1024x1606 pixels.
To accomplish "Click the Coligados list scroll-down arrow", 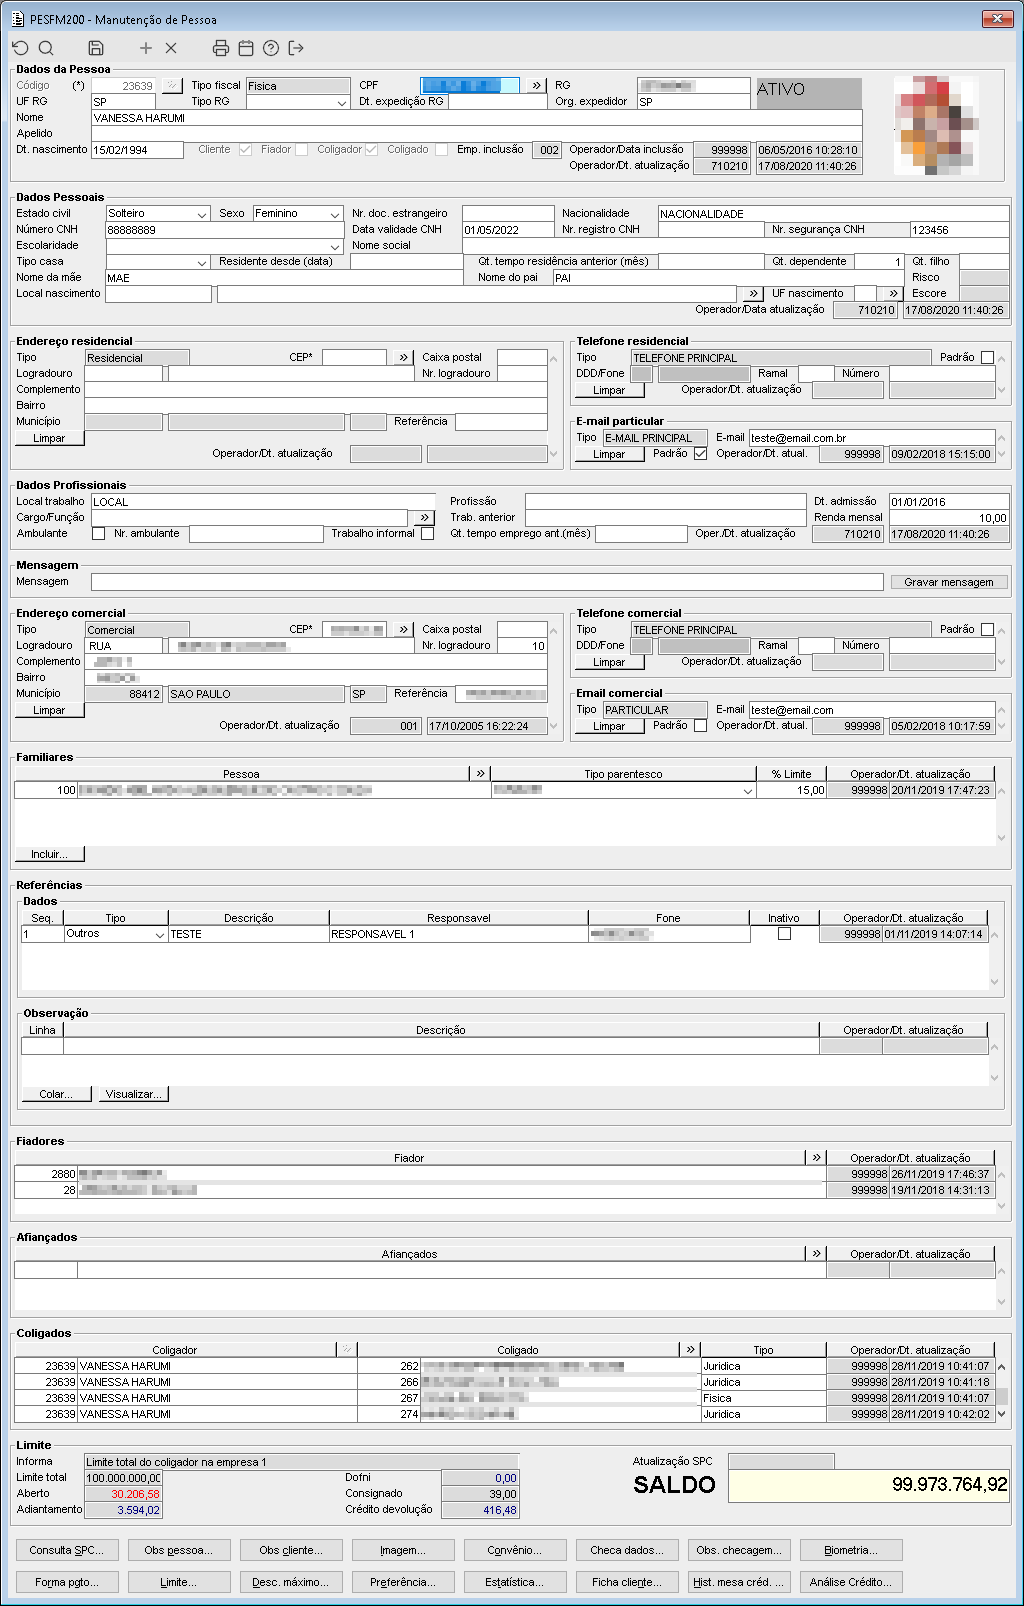I will point(1001,1415).
